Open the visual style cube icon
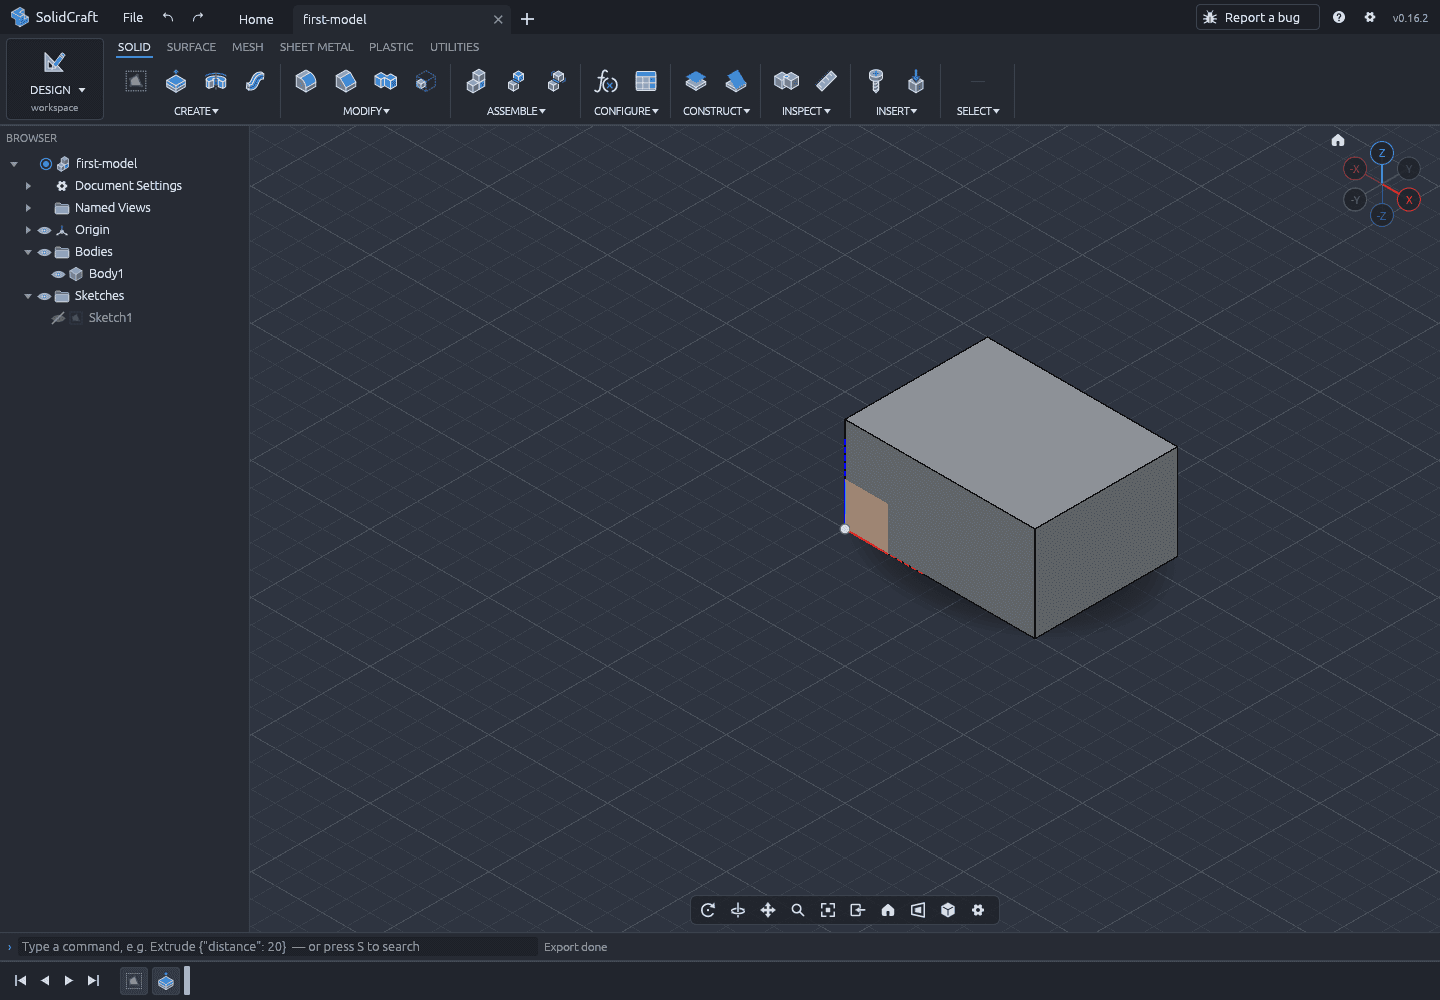The width and height of the screenshot is (1440, 1000). point(948,910)
